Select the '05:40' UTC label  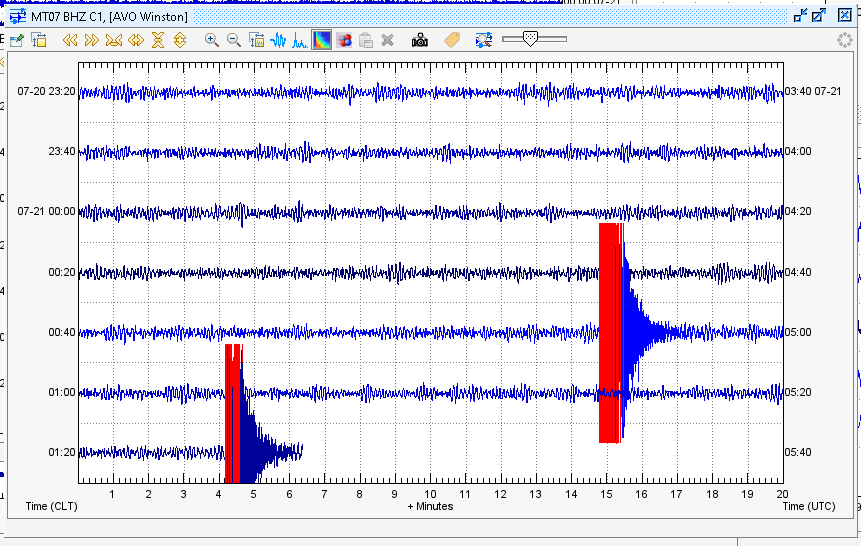[798, 452]
